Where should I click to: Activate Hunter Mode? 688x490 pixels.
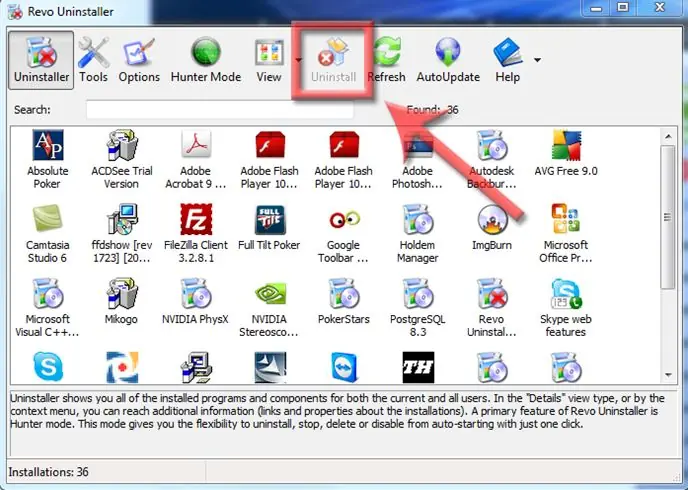(x=206, y=60)
